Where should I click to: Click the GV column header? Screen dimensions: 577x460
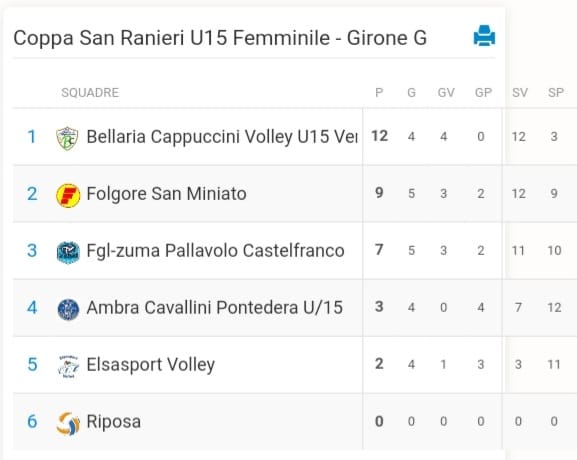(x=446, y=92)
